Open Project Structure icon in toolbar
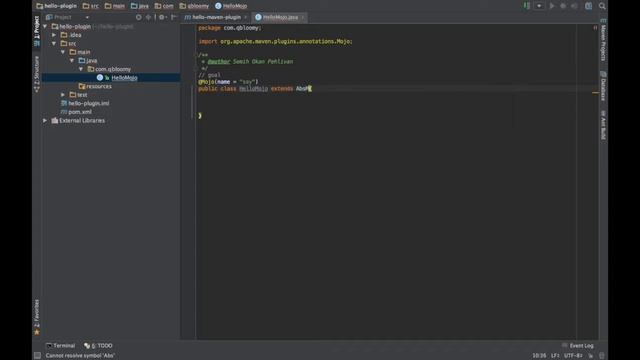 pyautogui.click(x=589, y=6)
